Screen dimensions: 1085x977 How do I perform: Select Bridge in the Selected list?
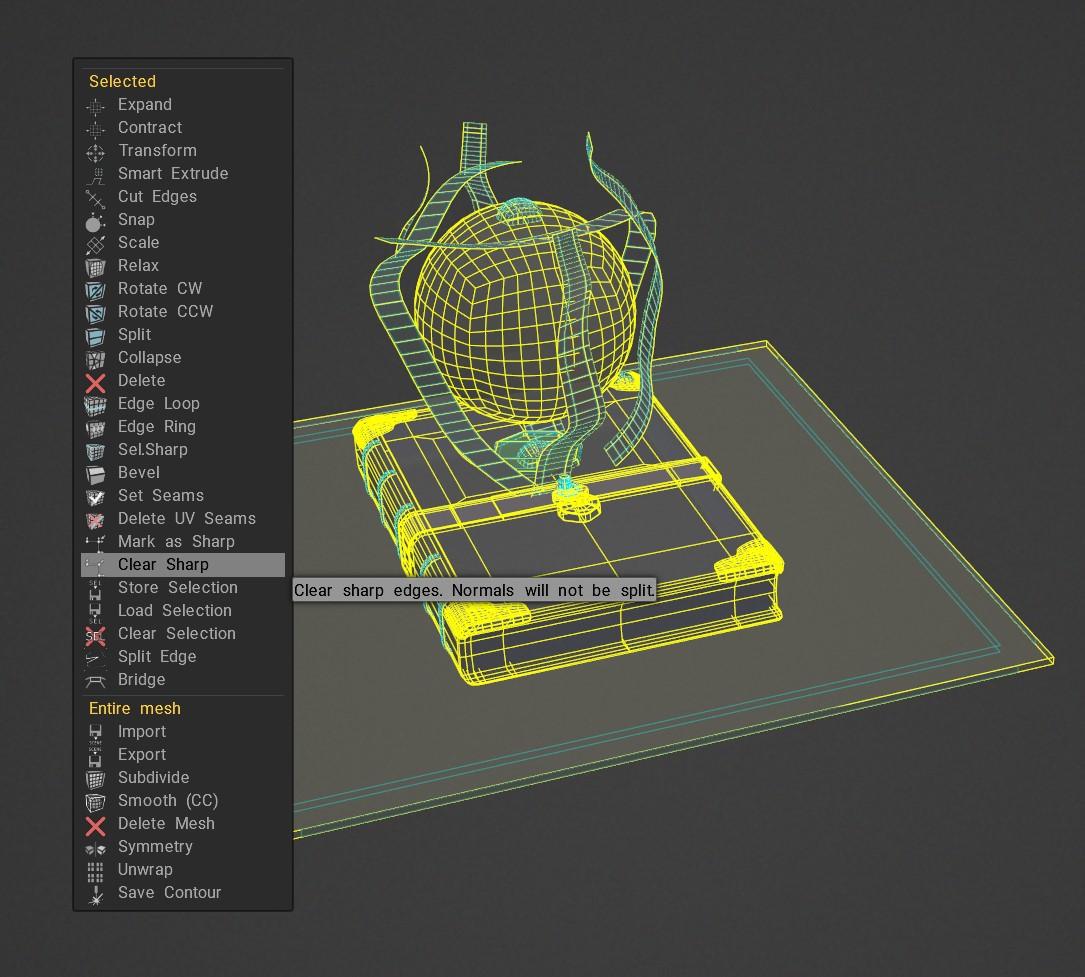click(141, 680)
